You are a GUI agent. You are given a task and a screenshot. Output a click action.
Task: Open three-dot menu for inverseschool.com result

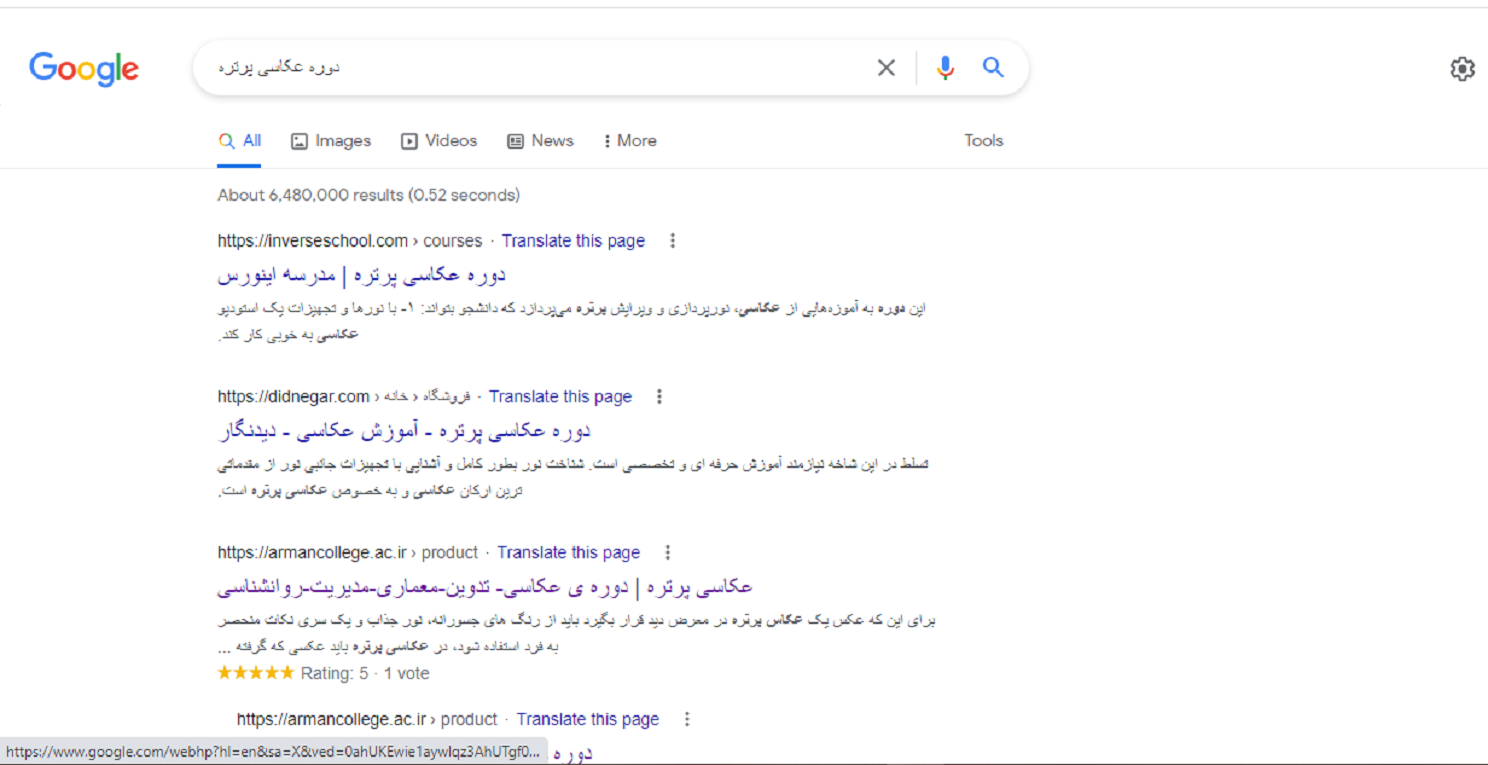[672, 241]
